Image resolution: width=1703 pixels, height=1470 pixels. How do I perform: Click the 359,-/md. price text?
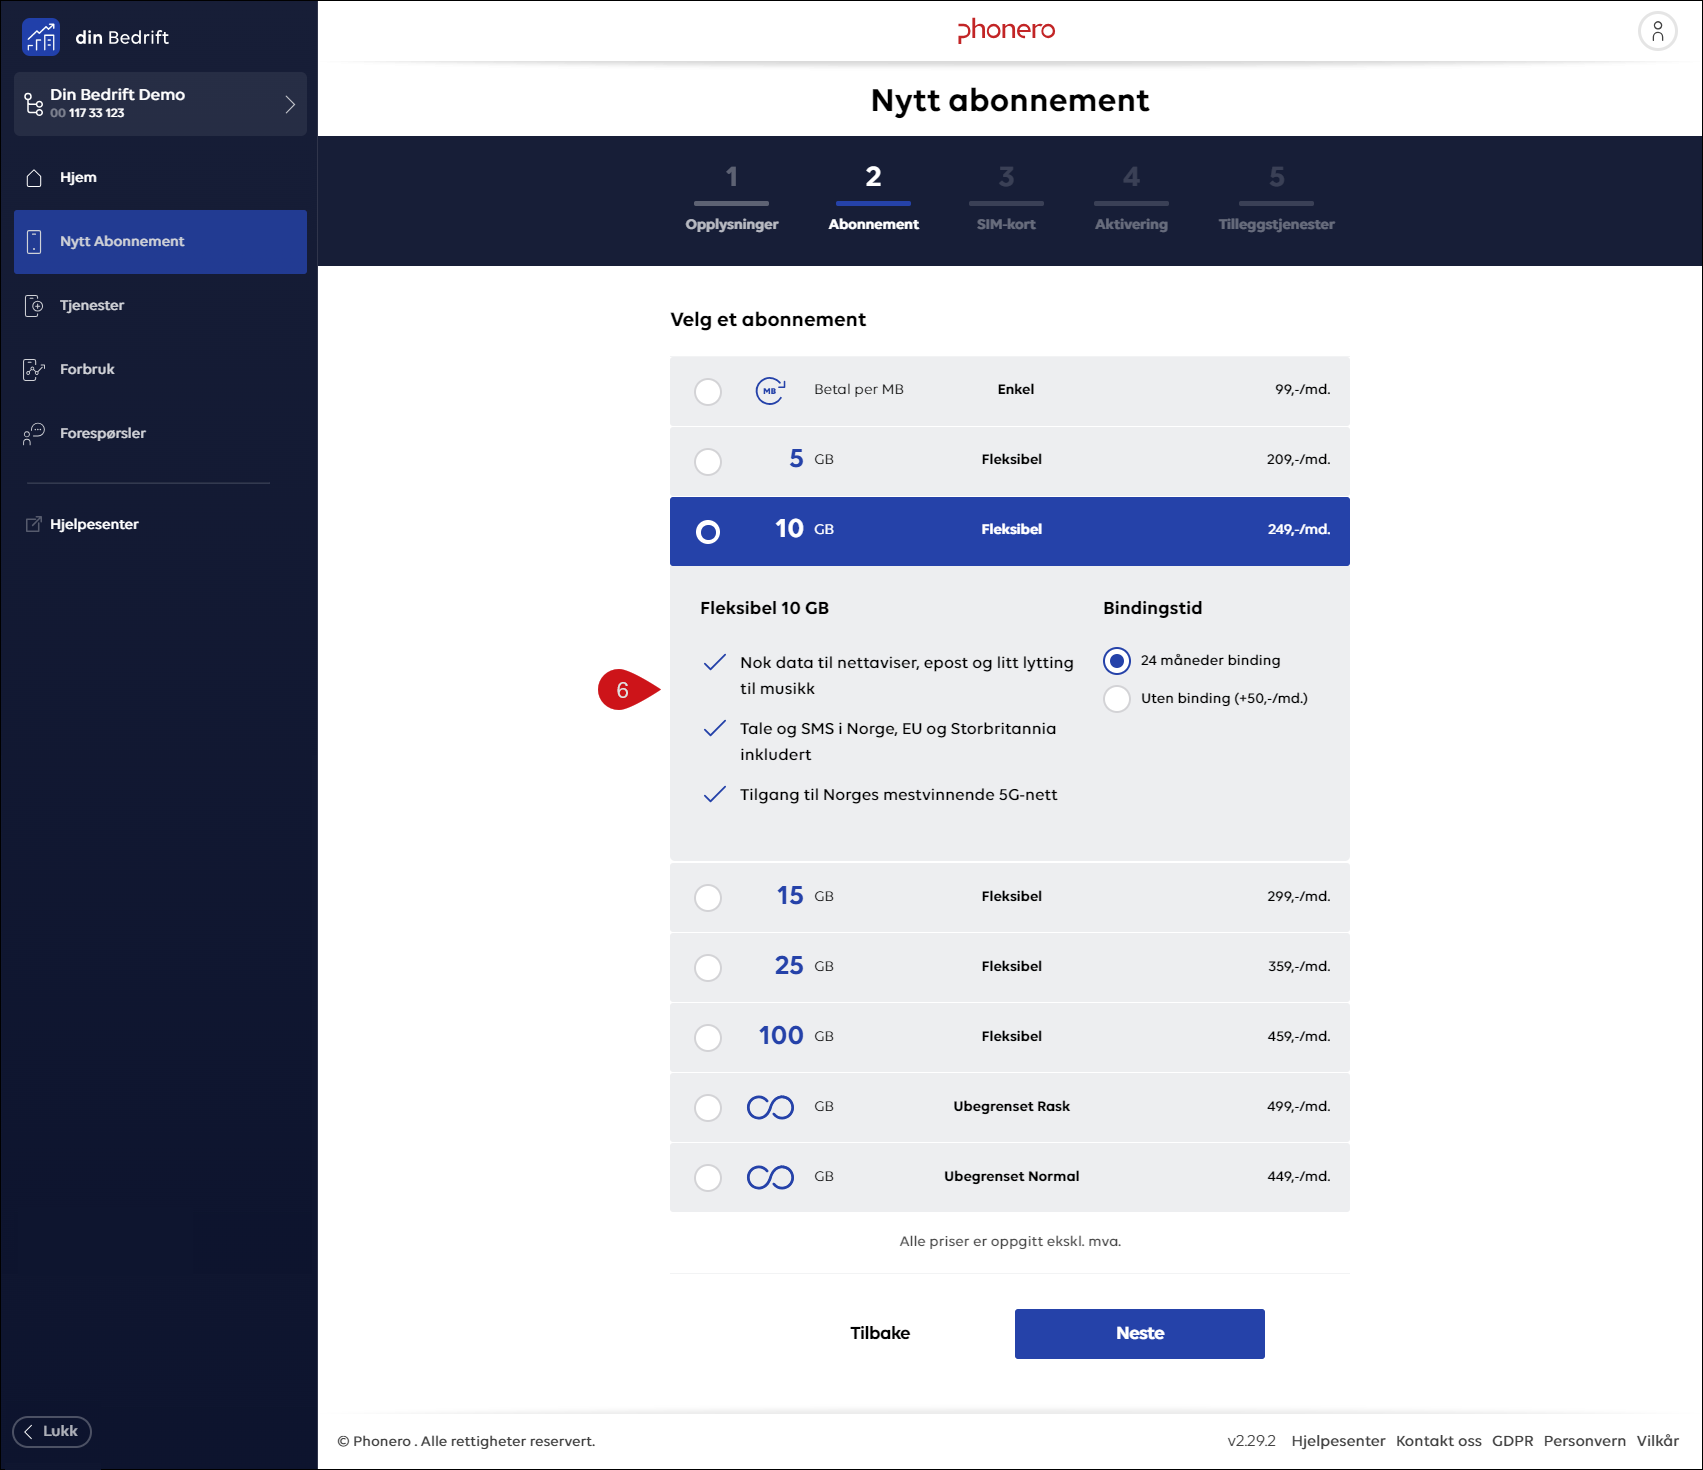click(1299, 967)
